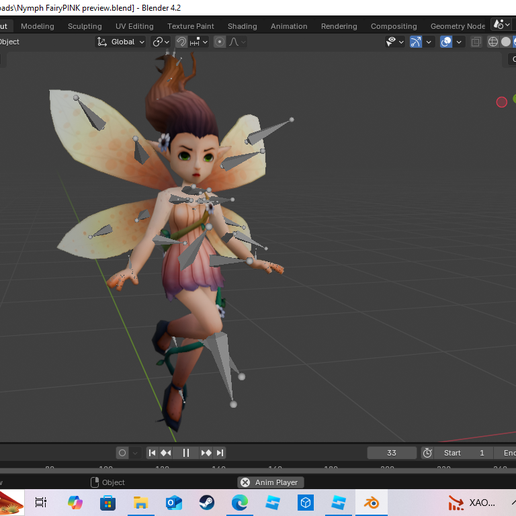Viewport: 516px width, 516px height.
Task: Cancel the Anim Player with X button
Action: [x=245, y=482]
